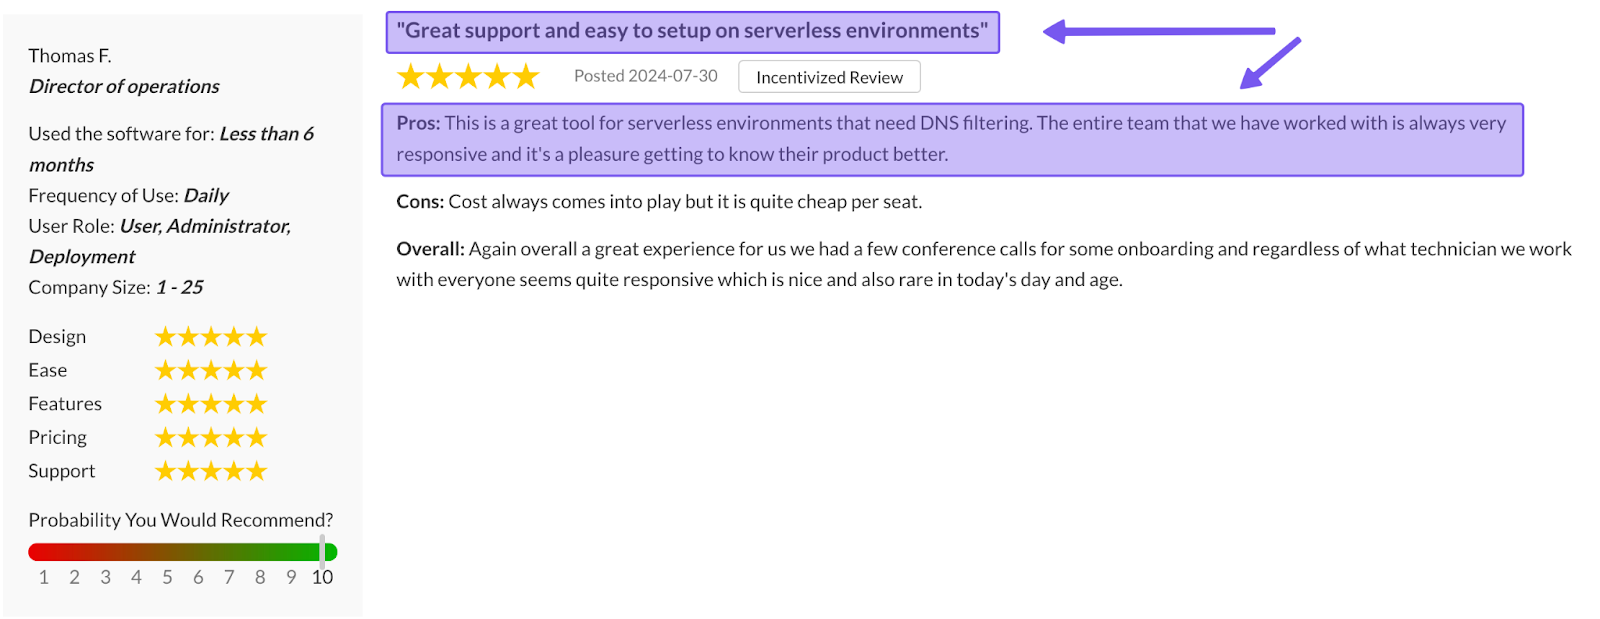The height and width of the screenshot is (619, 1600).
Task: Click the diagonal arrow pointing at the Pros box
Action: [x=1269, y=63]
